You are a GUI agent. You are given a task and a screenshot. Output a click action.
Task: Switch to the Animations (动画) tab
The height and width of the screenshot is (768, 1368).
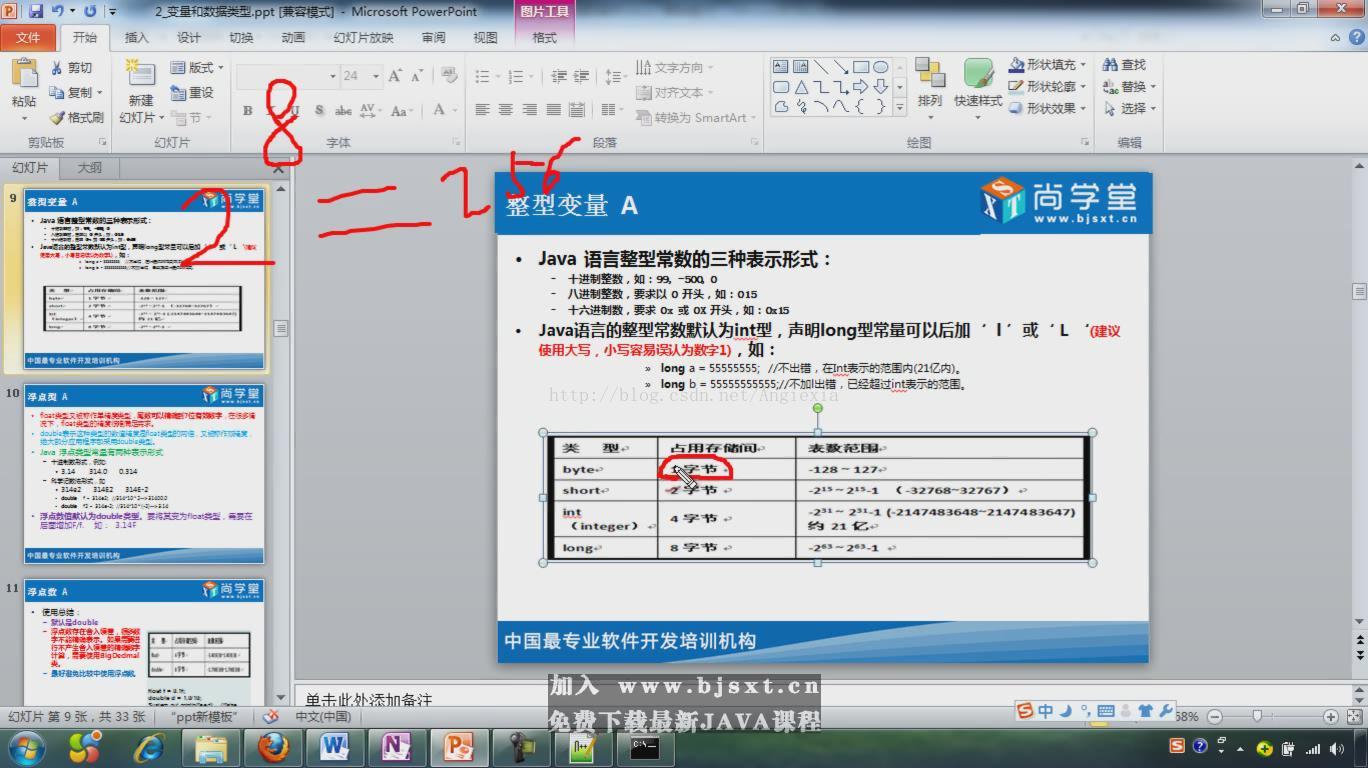coord(293,38)
